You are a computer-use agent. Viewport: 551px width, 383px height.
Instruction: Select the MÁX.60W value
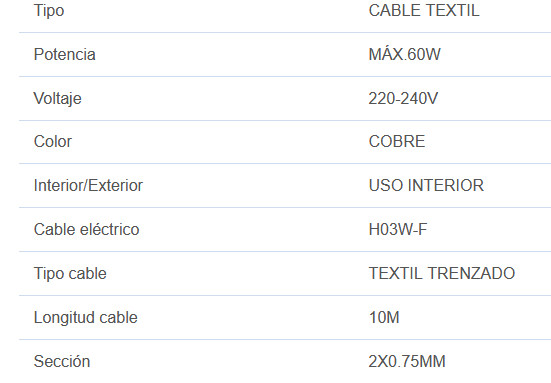pos(404,54)
